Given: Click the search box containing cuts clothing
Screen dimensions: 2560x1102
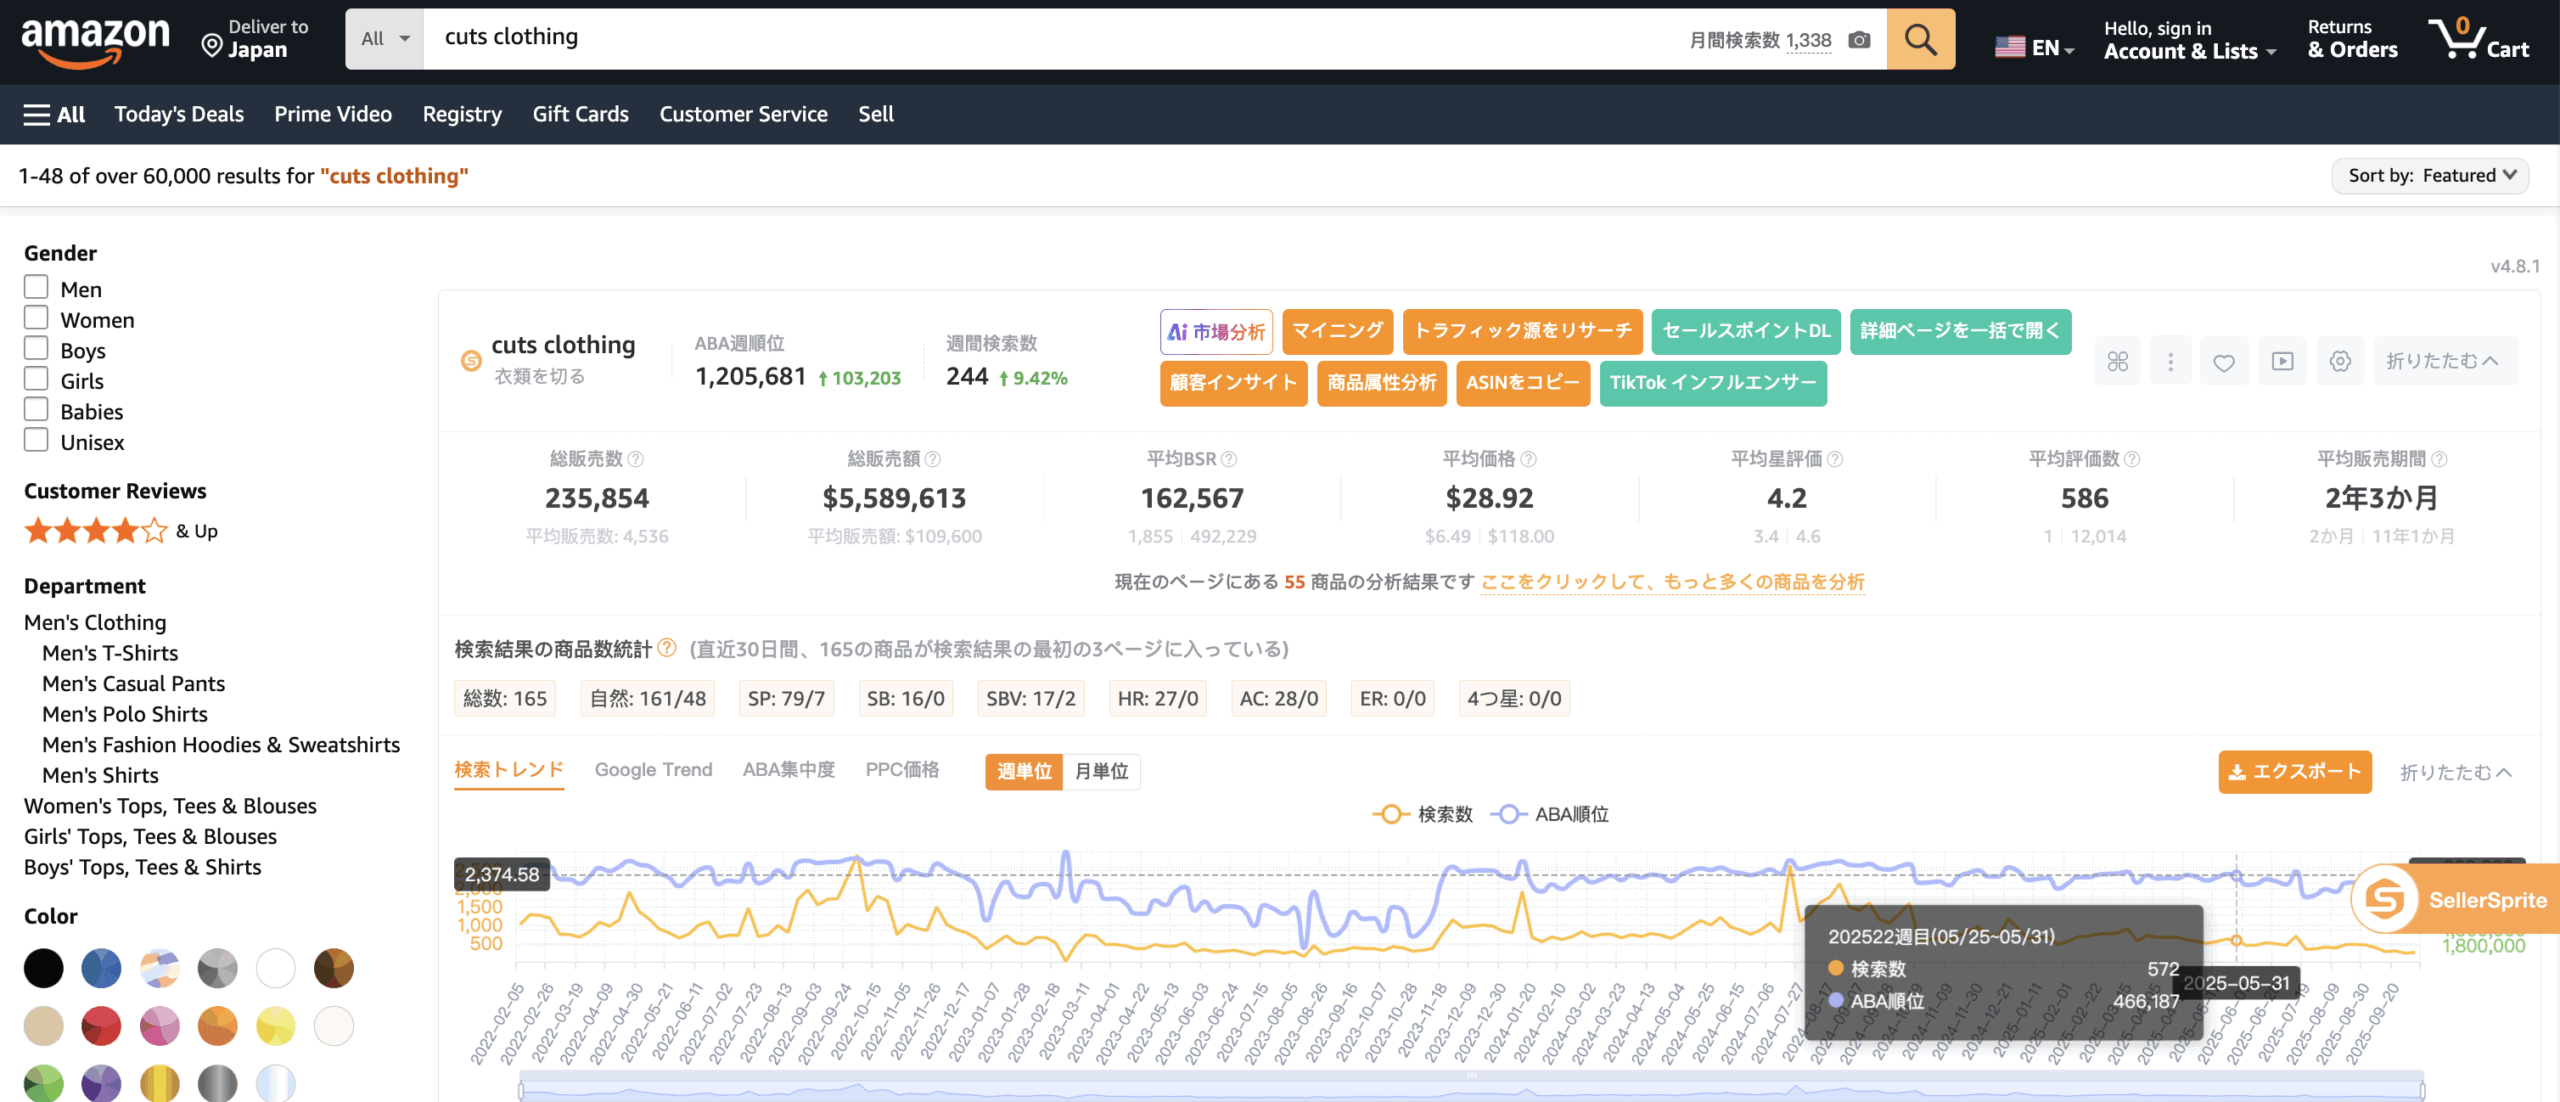Looking at the screenshot, I should 1000,38.
